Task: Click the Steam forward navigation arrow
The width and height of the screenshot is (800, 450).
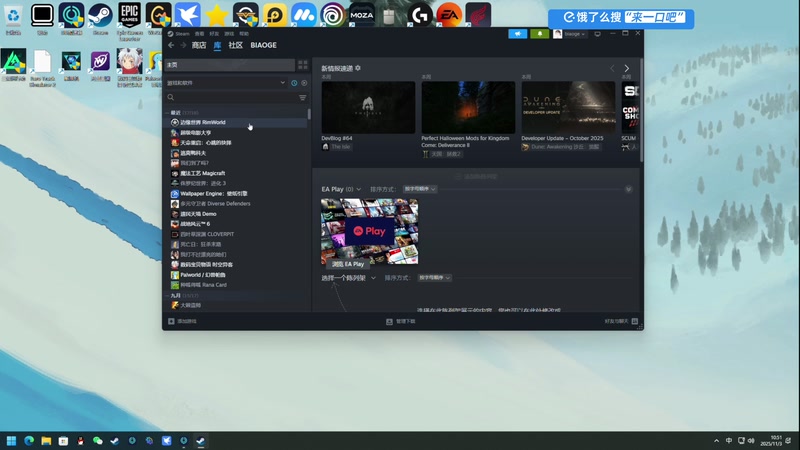Action: tap(183, 45)
